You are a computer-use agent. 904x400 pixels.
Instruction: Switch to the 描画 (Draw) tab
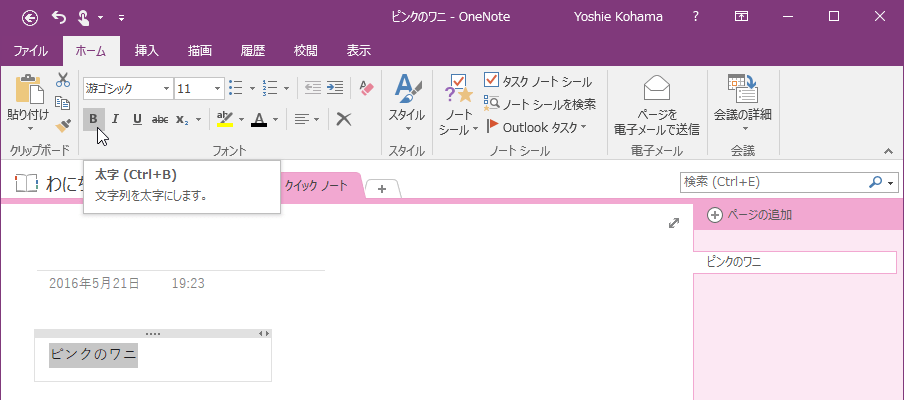(199, 51)
